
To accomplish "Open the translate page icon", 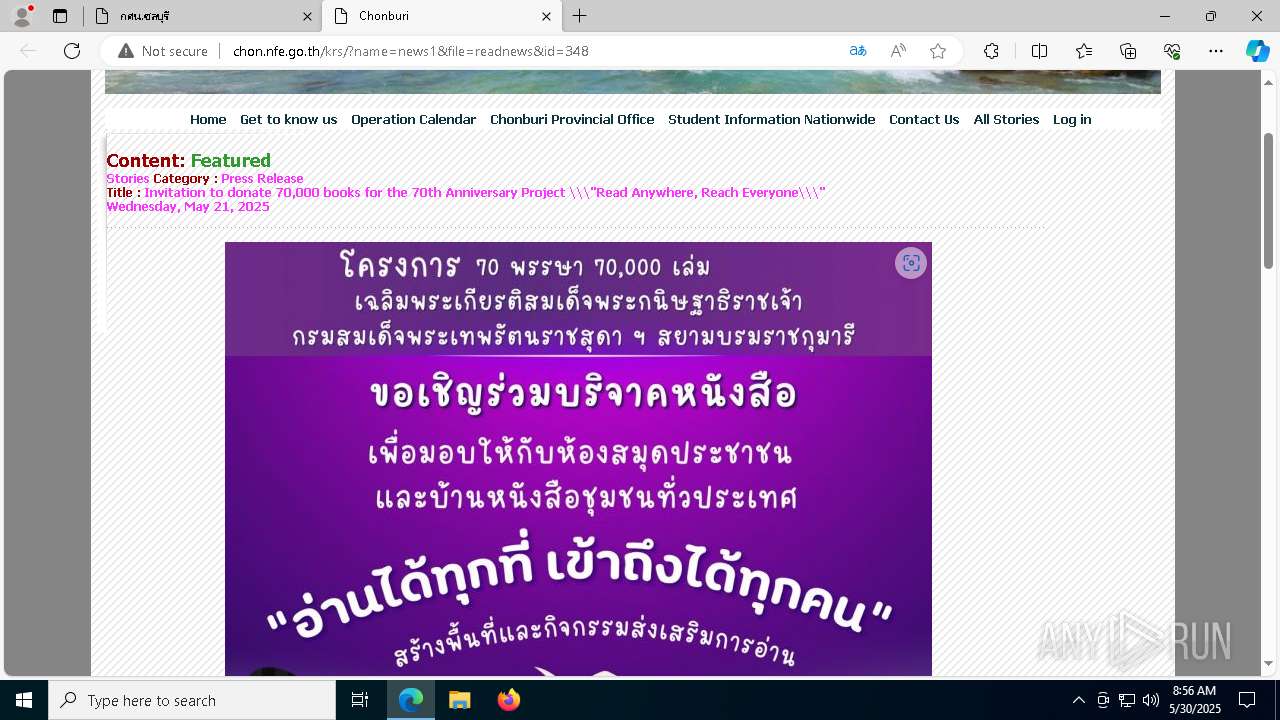I will pos(858,51).
